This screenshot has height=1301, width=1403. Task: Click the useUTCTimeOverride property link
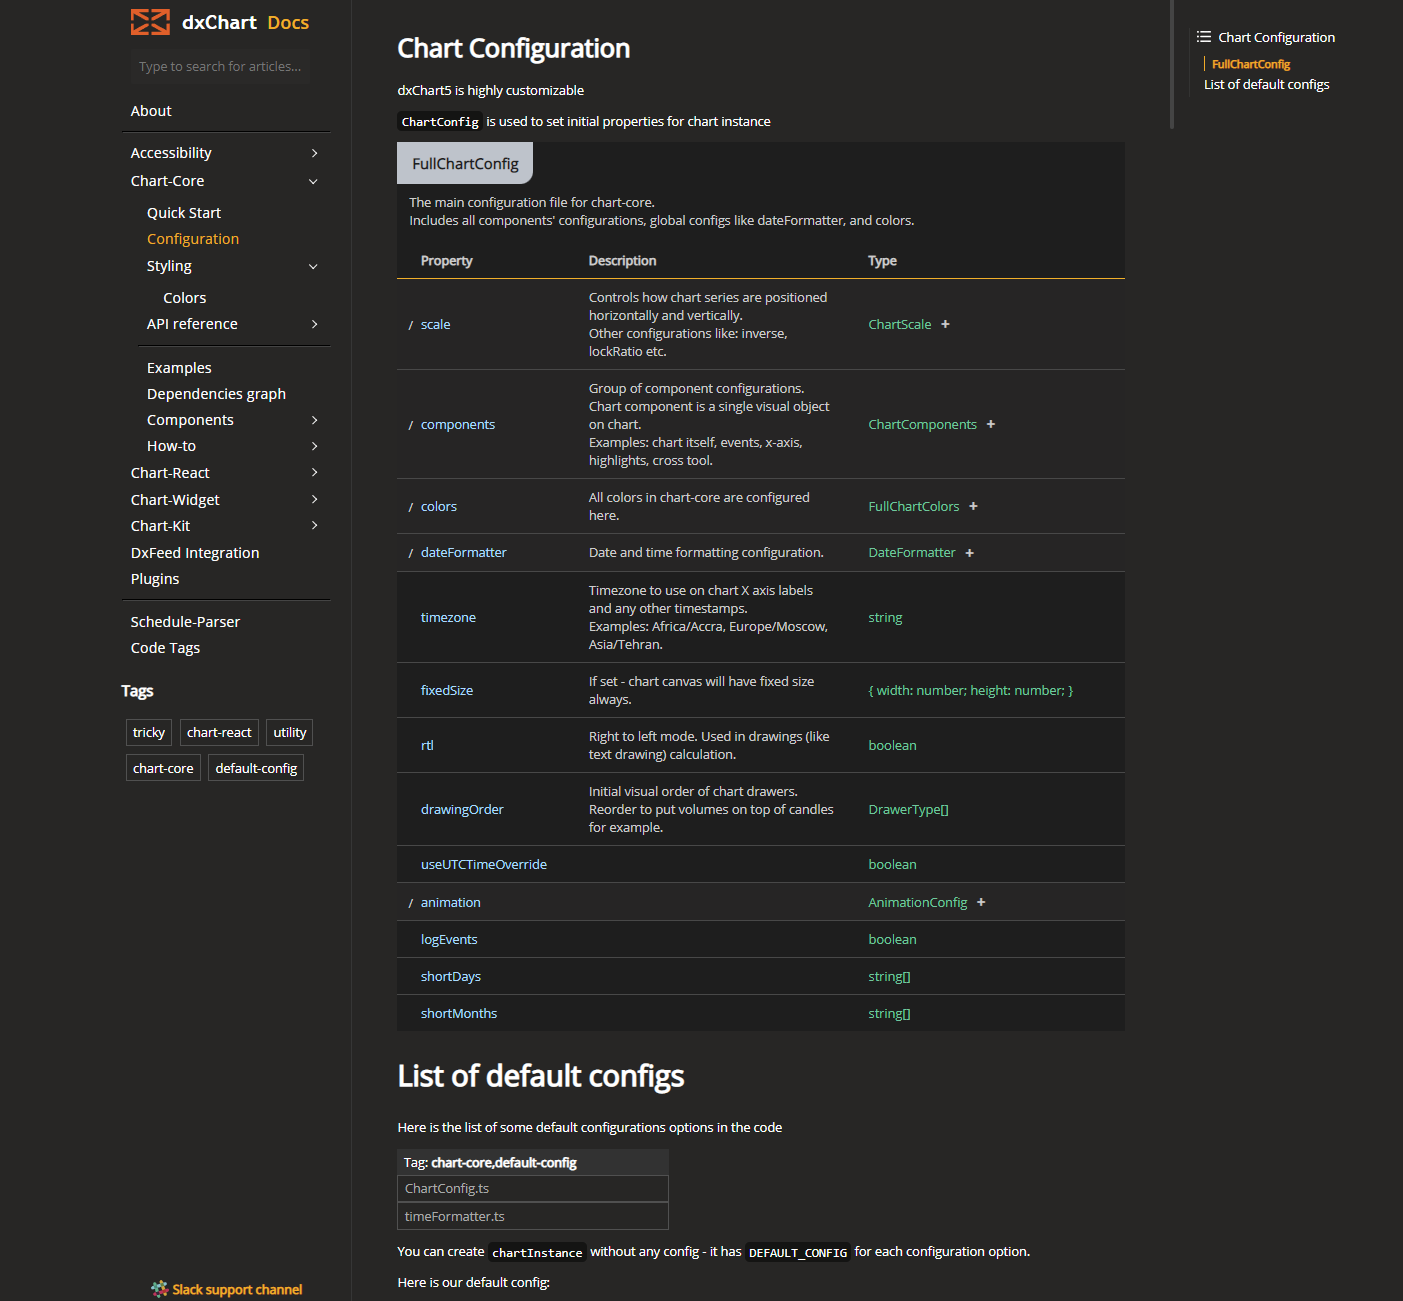click(x=484, y=865)
